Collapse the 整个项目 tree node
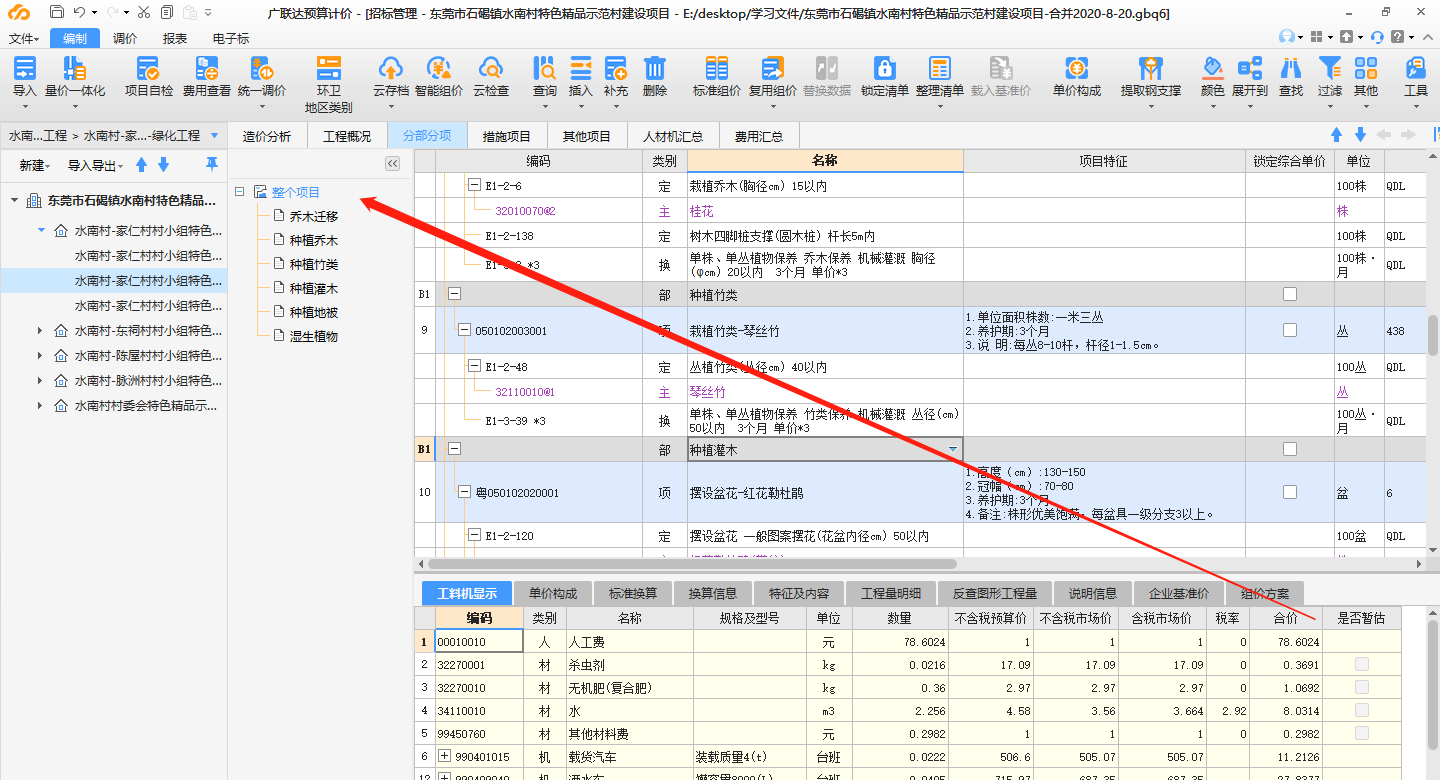The height and width of the screenshot is (780, 1440). coord(239,191)
